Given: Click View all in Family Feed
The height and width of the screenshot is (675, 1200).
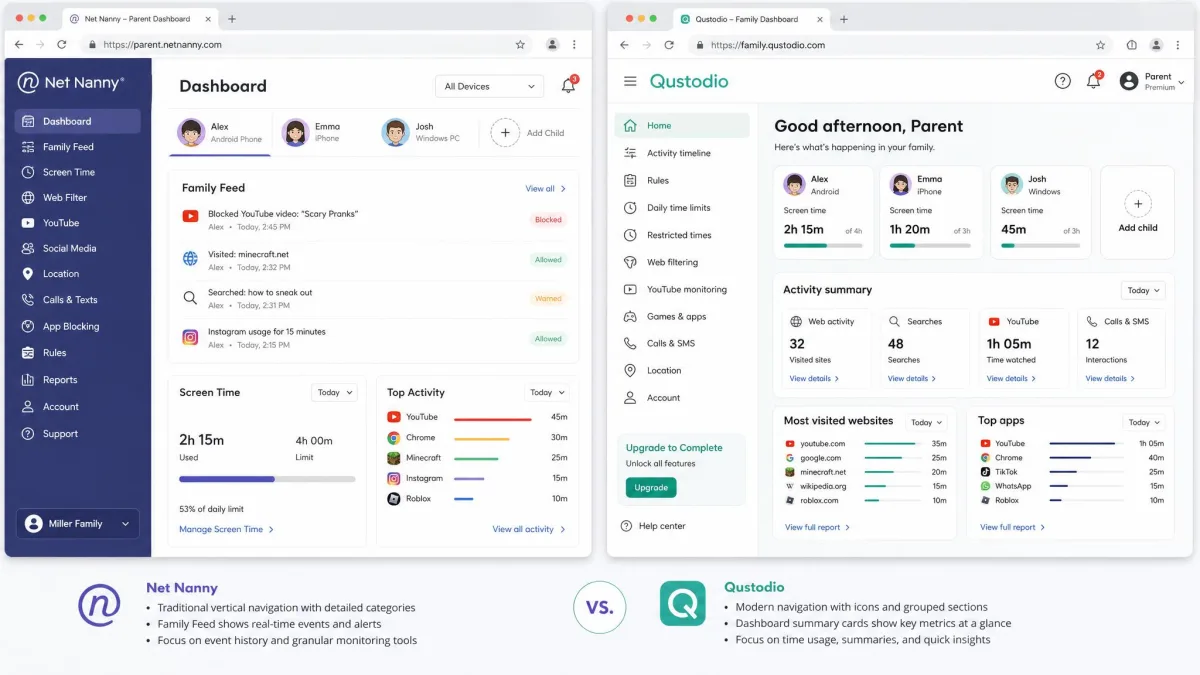Looking at the screenshot, I should 545,189.
